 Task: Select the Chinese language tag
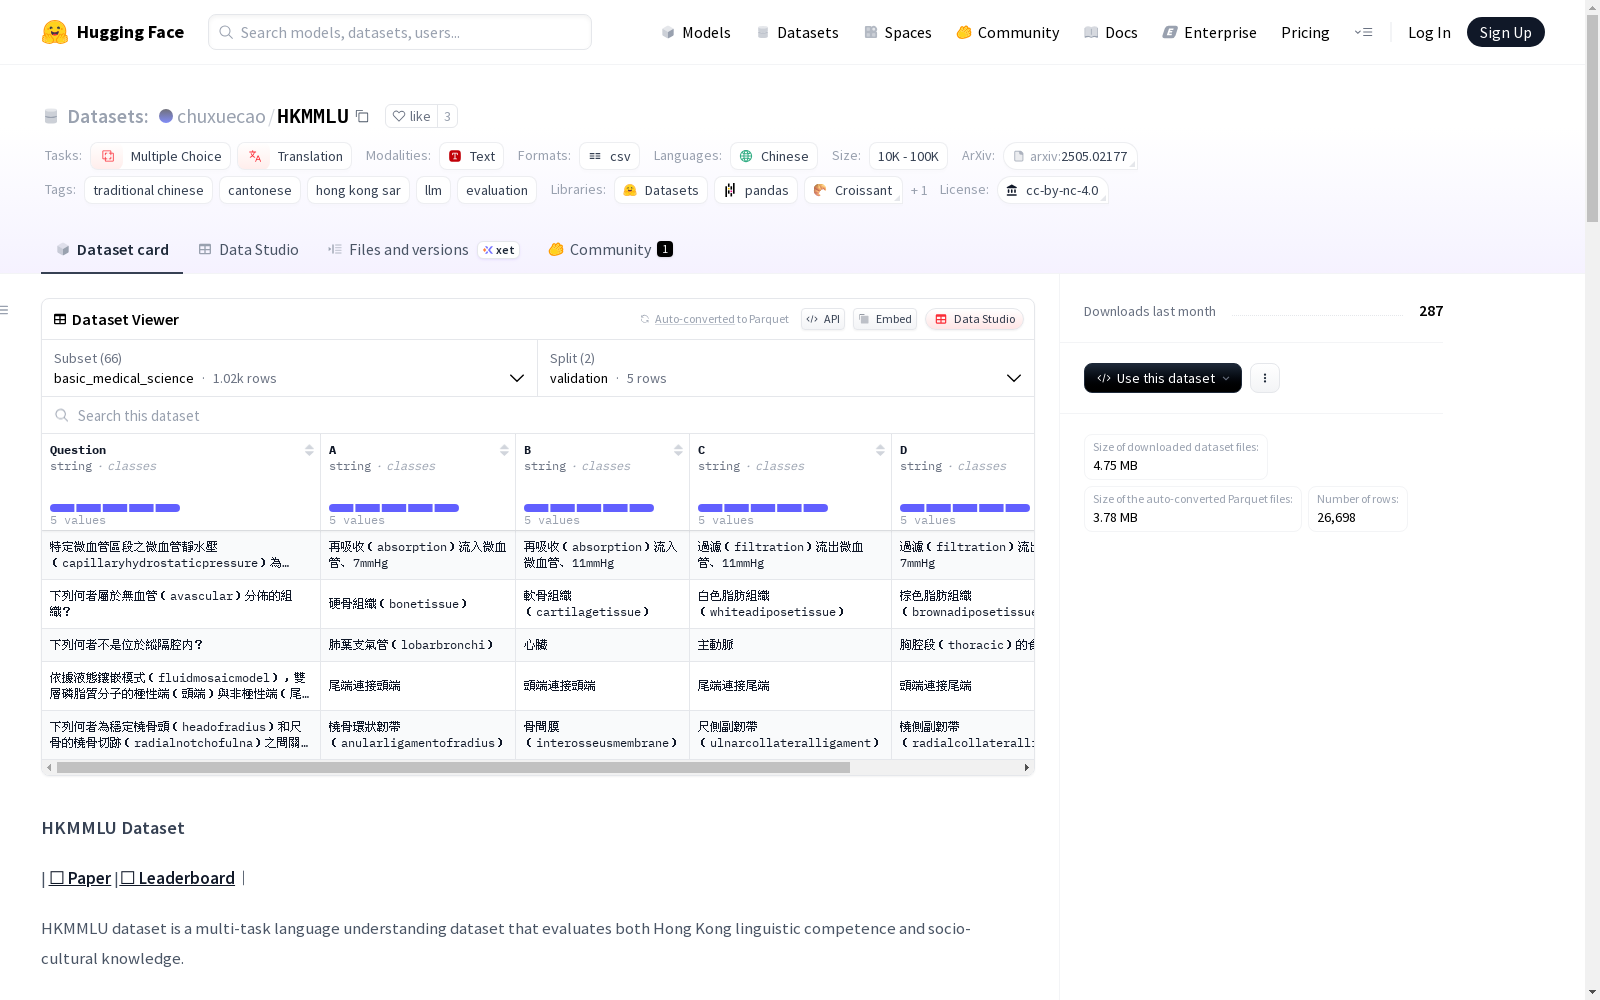coord(774,156)
